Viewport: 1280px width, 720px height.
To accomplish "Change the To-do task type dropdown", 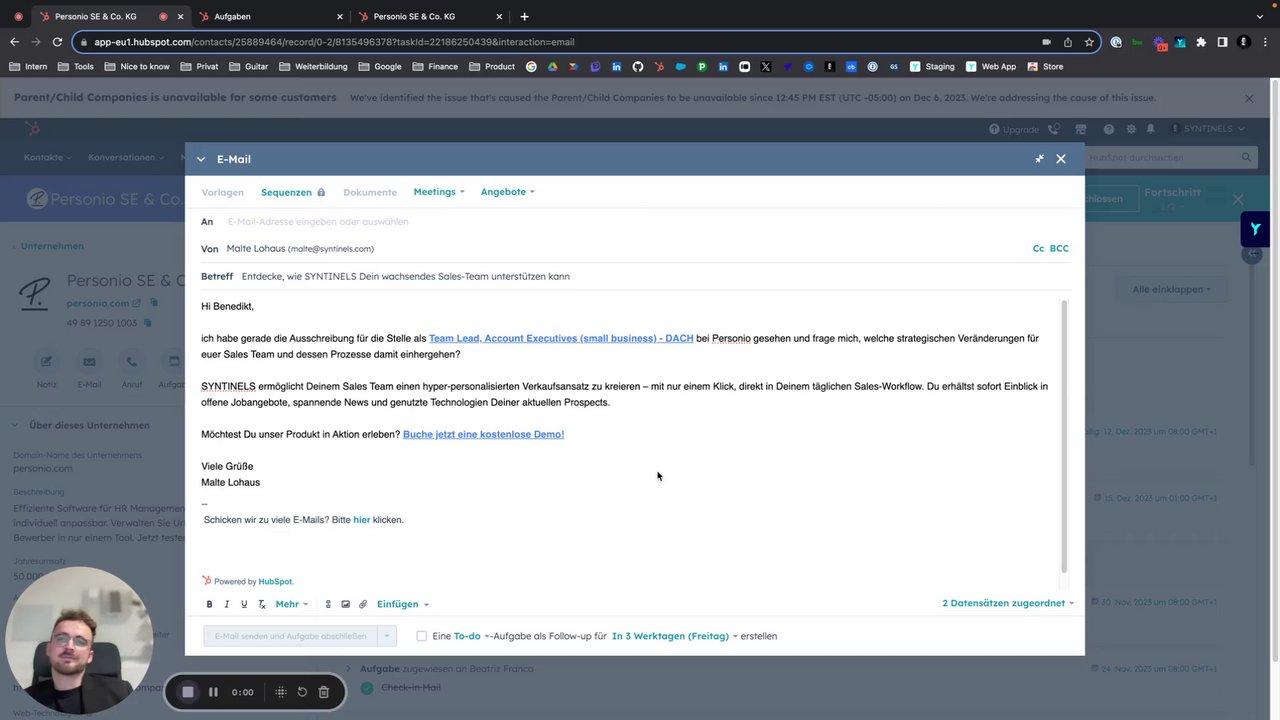I will (472, 636).
